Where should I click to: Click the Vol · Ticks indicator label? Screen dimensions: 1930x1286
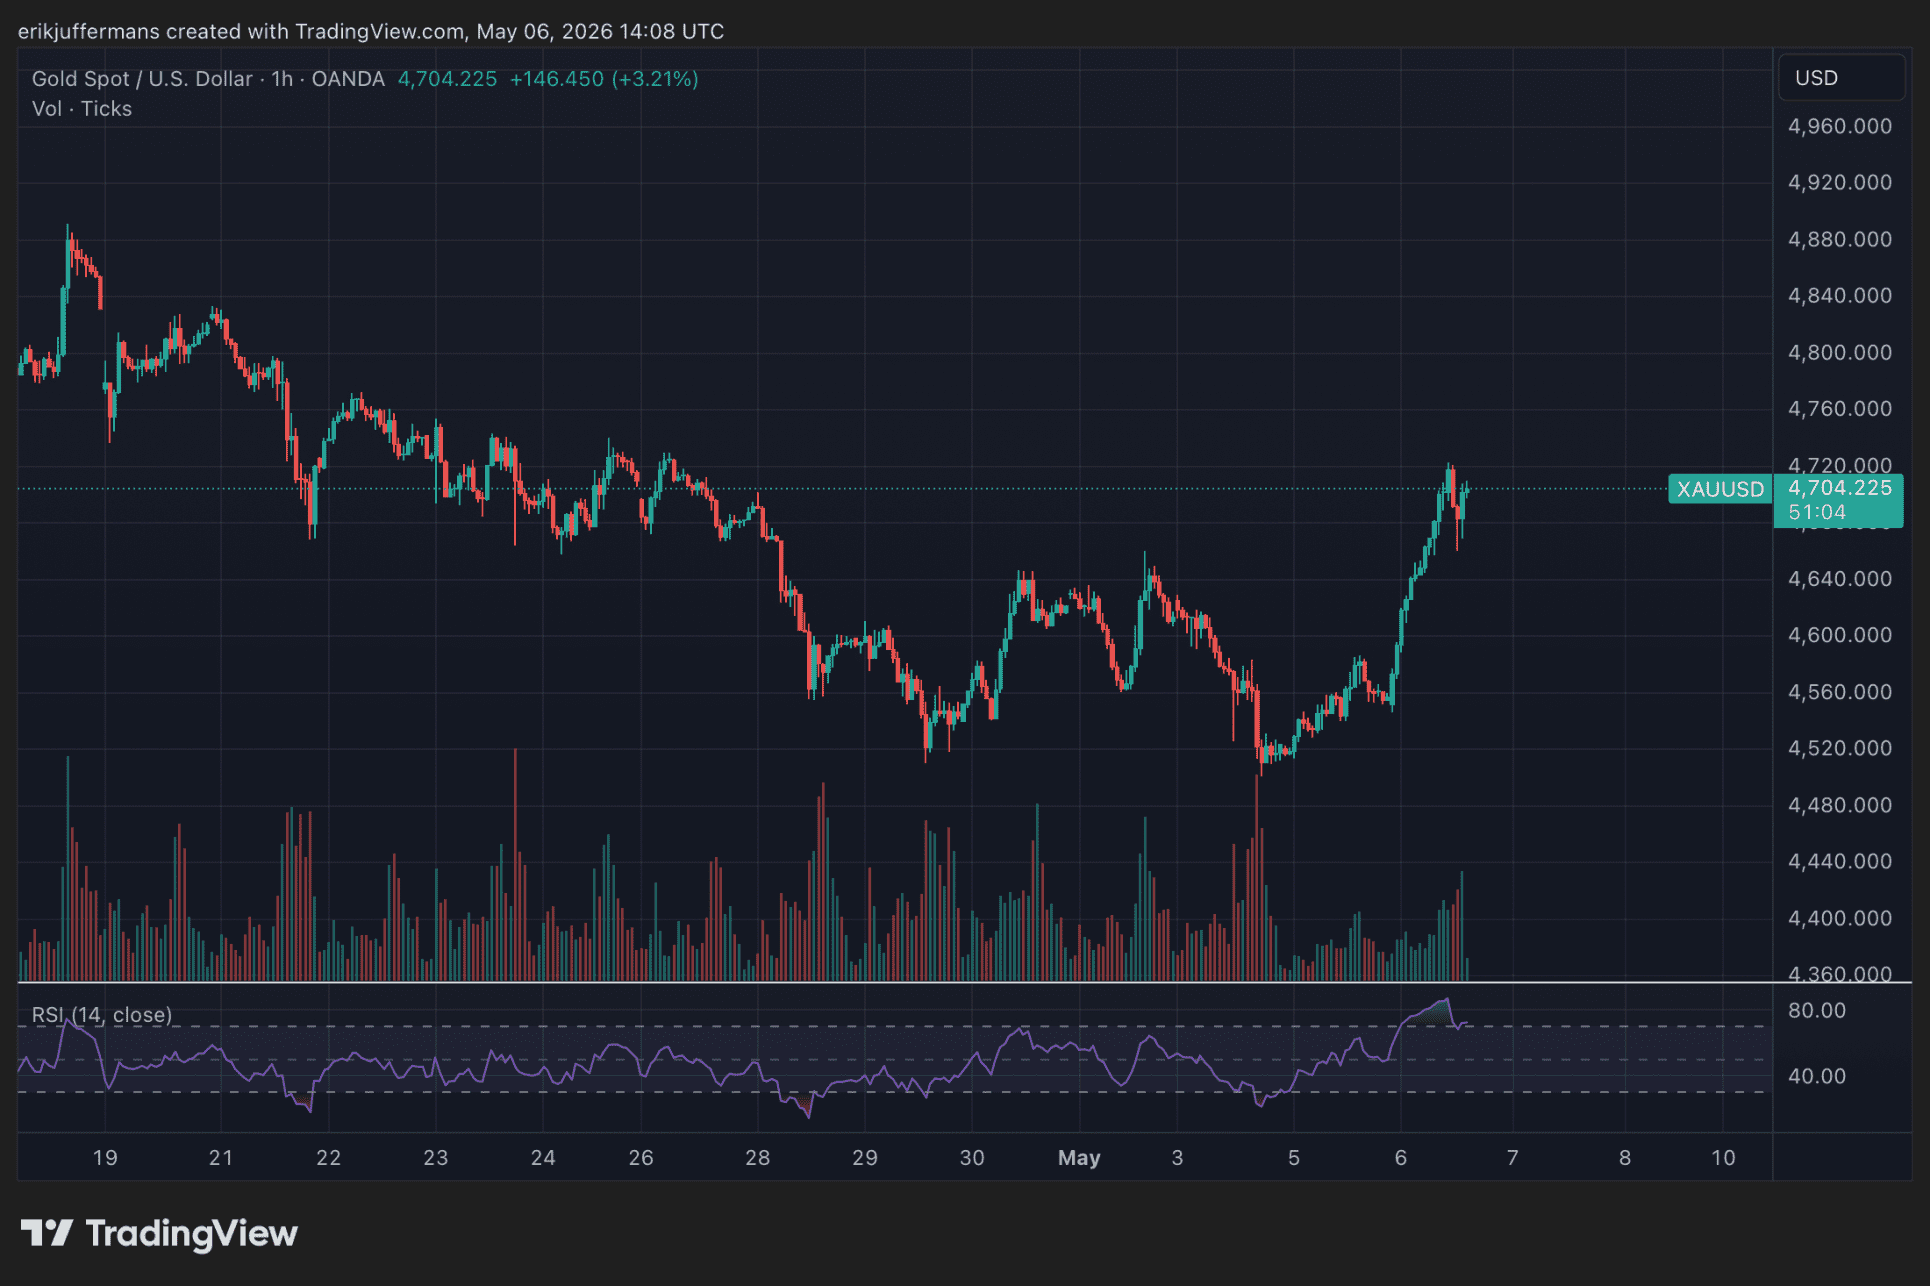coord(82,109)
